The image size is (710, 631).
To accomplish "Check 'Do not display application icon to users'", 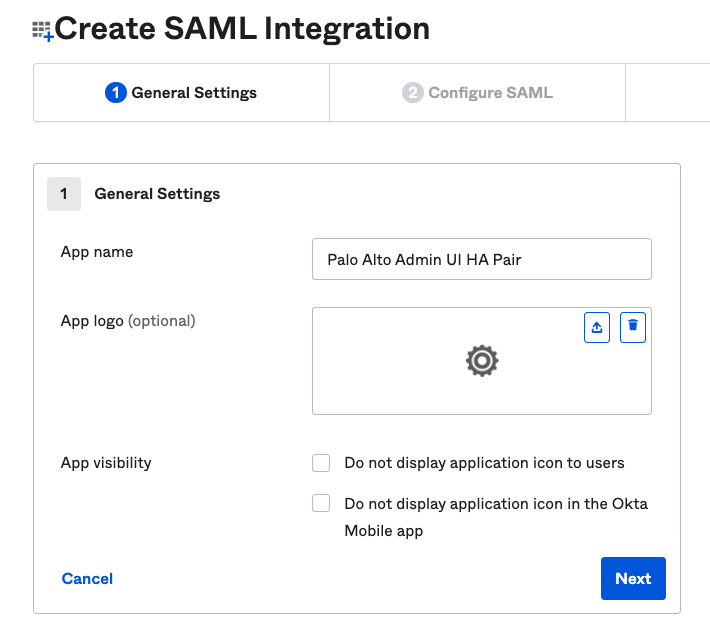I will [x=321, y=463].
